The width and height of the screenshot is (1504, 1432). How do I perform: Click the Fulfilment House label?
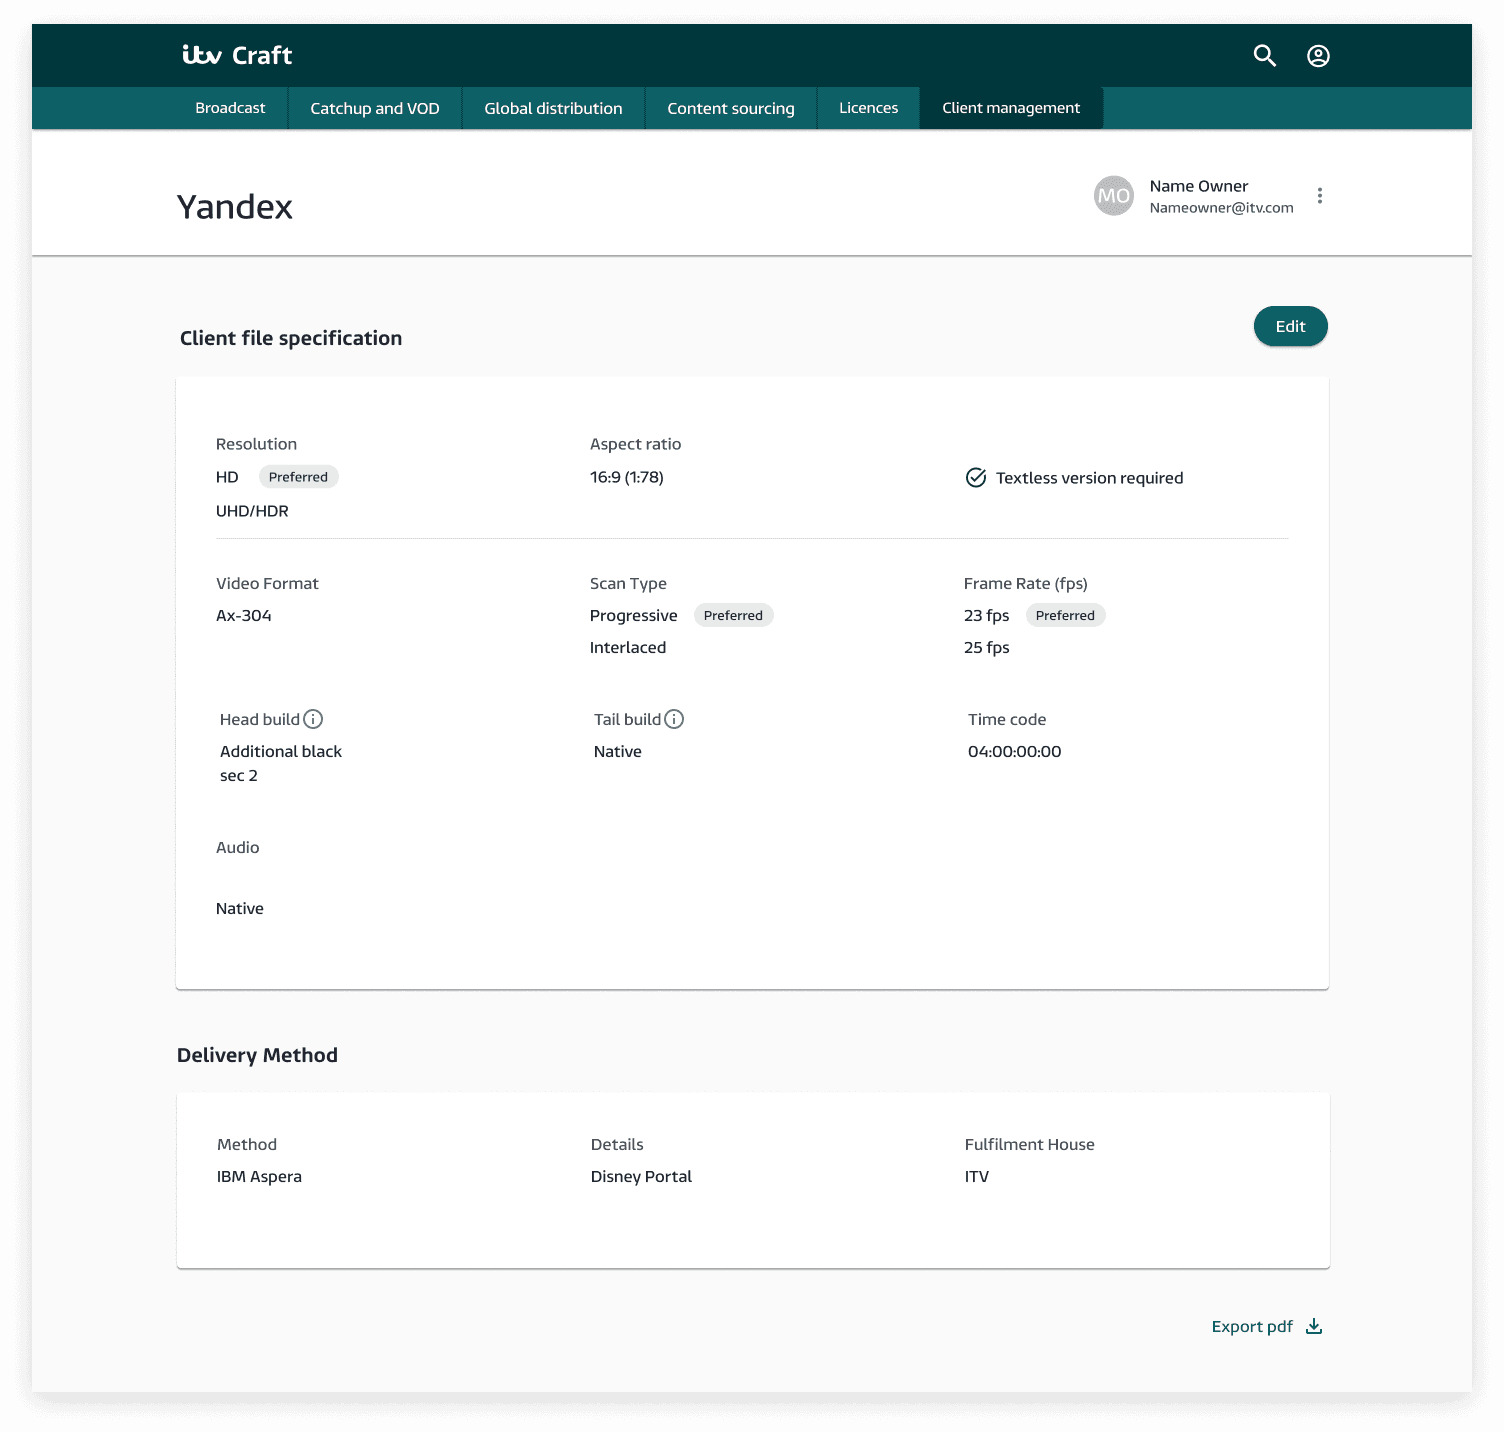1029,1144
